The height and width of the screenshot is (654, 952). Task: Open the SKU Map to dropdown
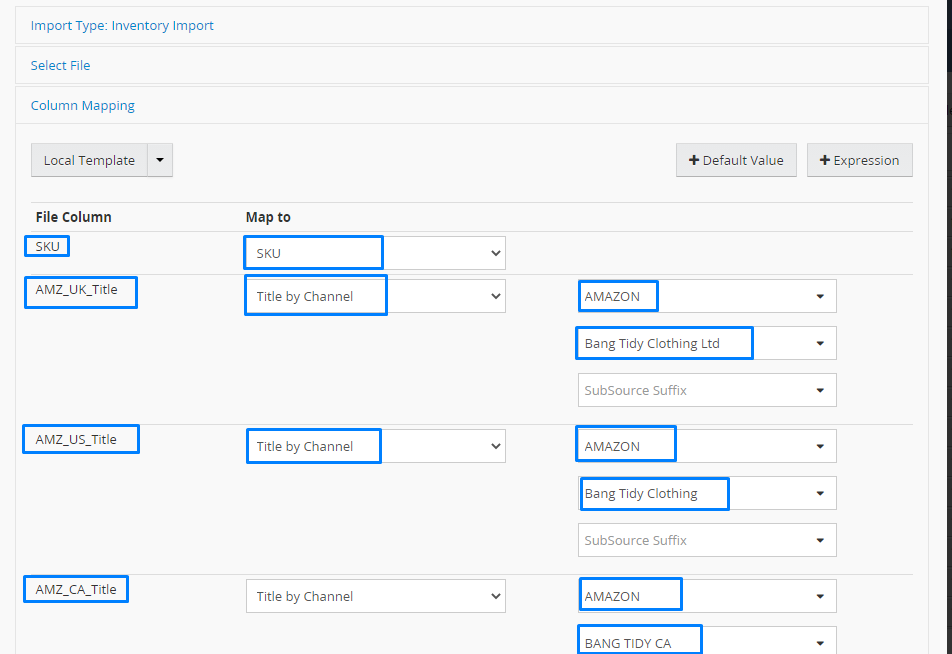(375, 253)
